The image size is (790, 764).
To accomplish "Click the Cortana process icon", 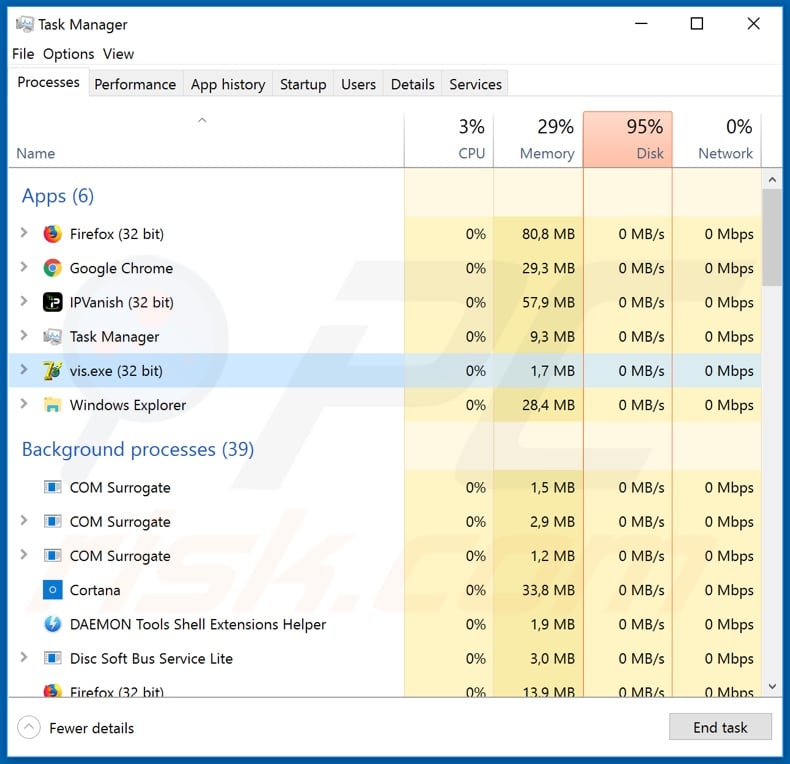I will click(52, 590).
